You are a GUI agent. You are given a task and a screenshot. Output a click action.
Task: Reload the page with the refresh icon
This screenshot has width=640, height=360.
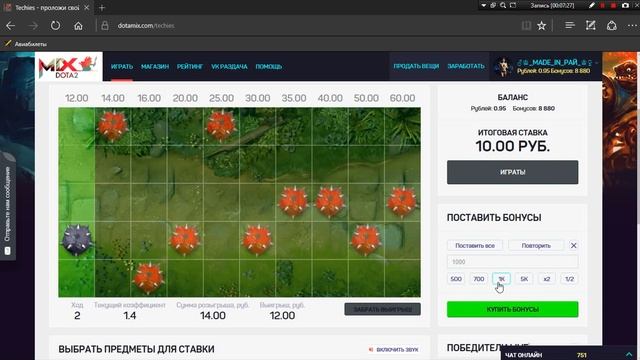(x=55, y=26)
